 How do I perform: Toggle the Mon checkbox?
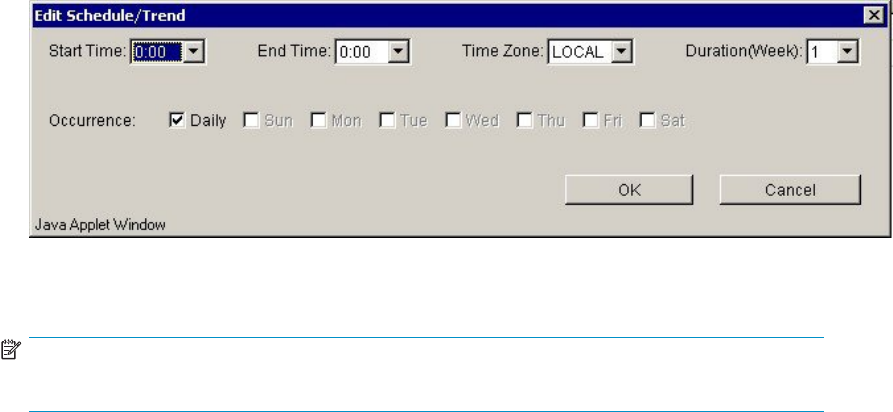(x=318, y=121)
